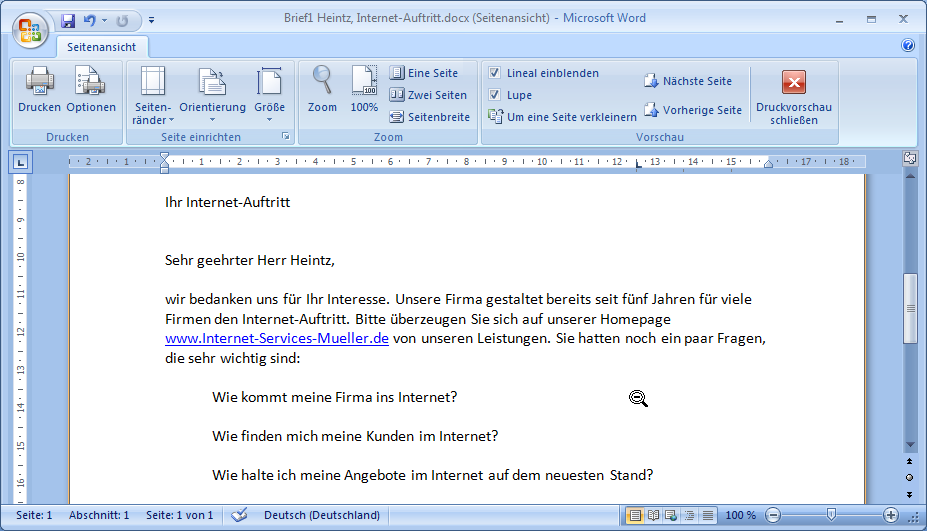The image size is (927, 531).
Task: Click the Zoom magnifier icon
Action: click(322, 82)
